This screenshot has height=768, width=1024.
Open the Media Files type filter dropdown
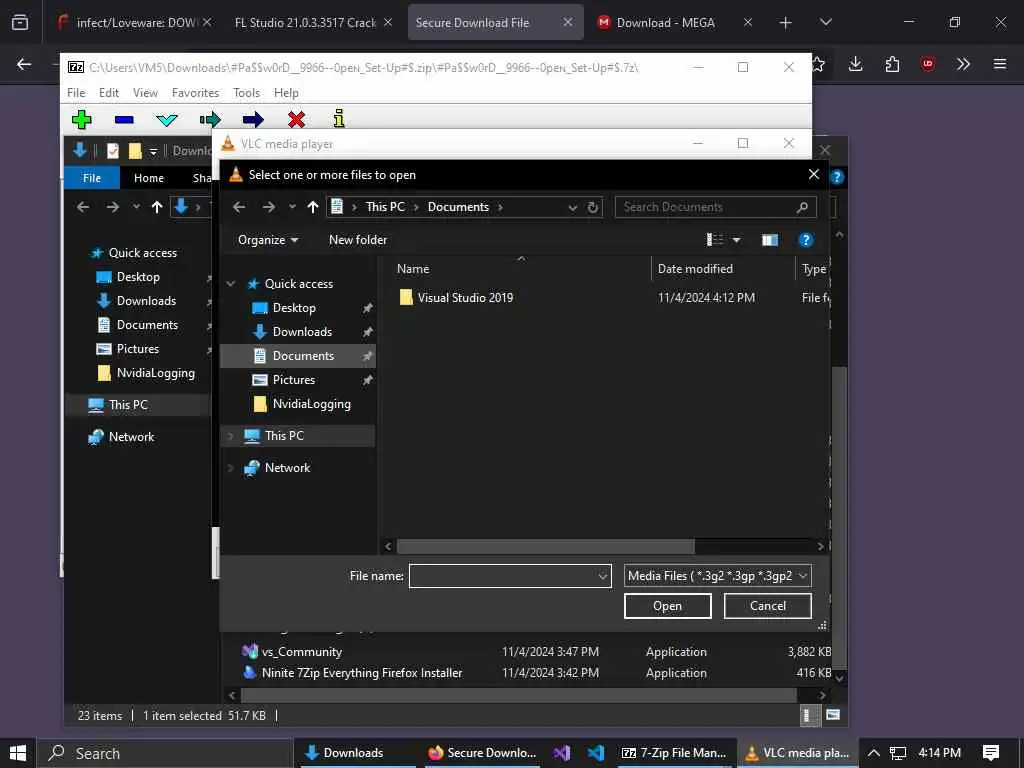(x=718, y=576)
